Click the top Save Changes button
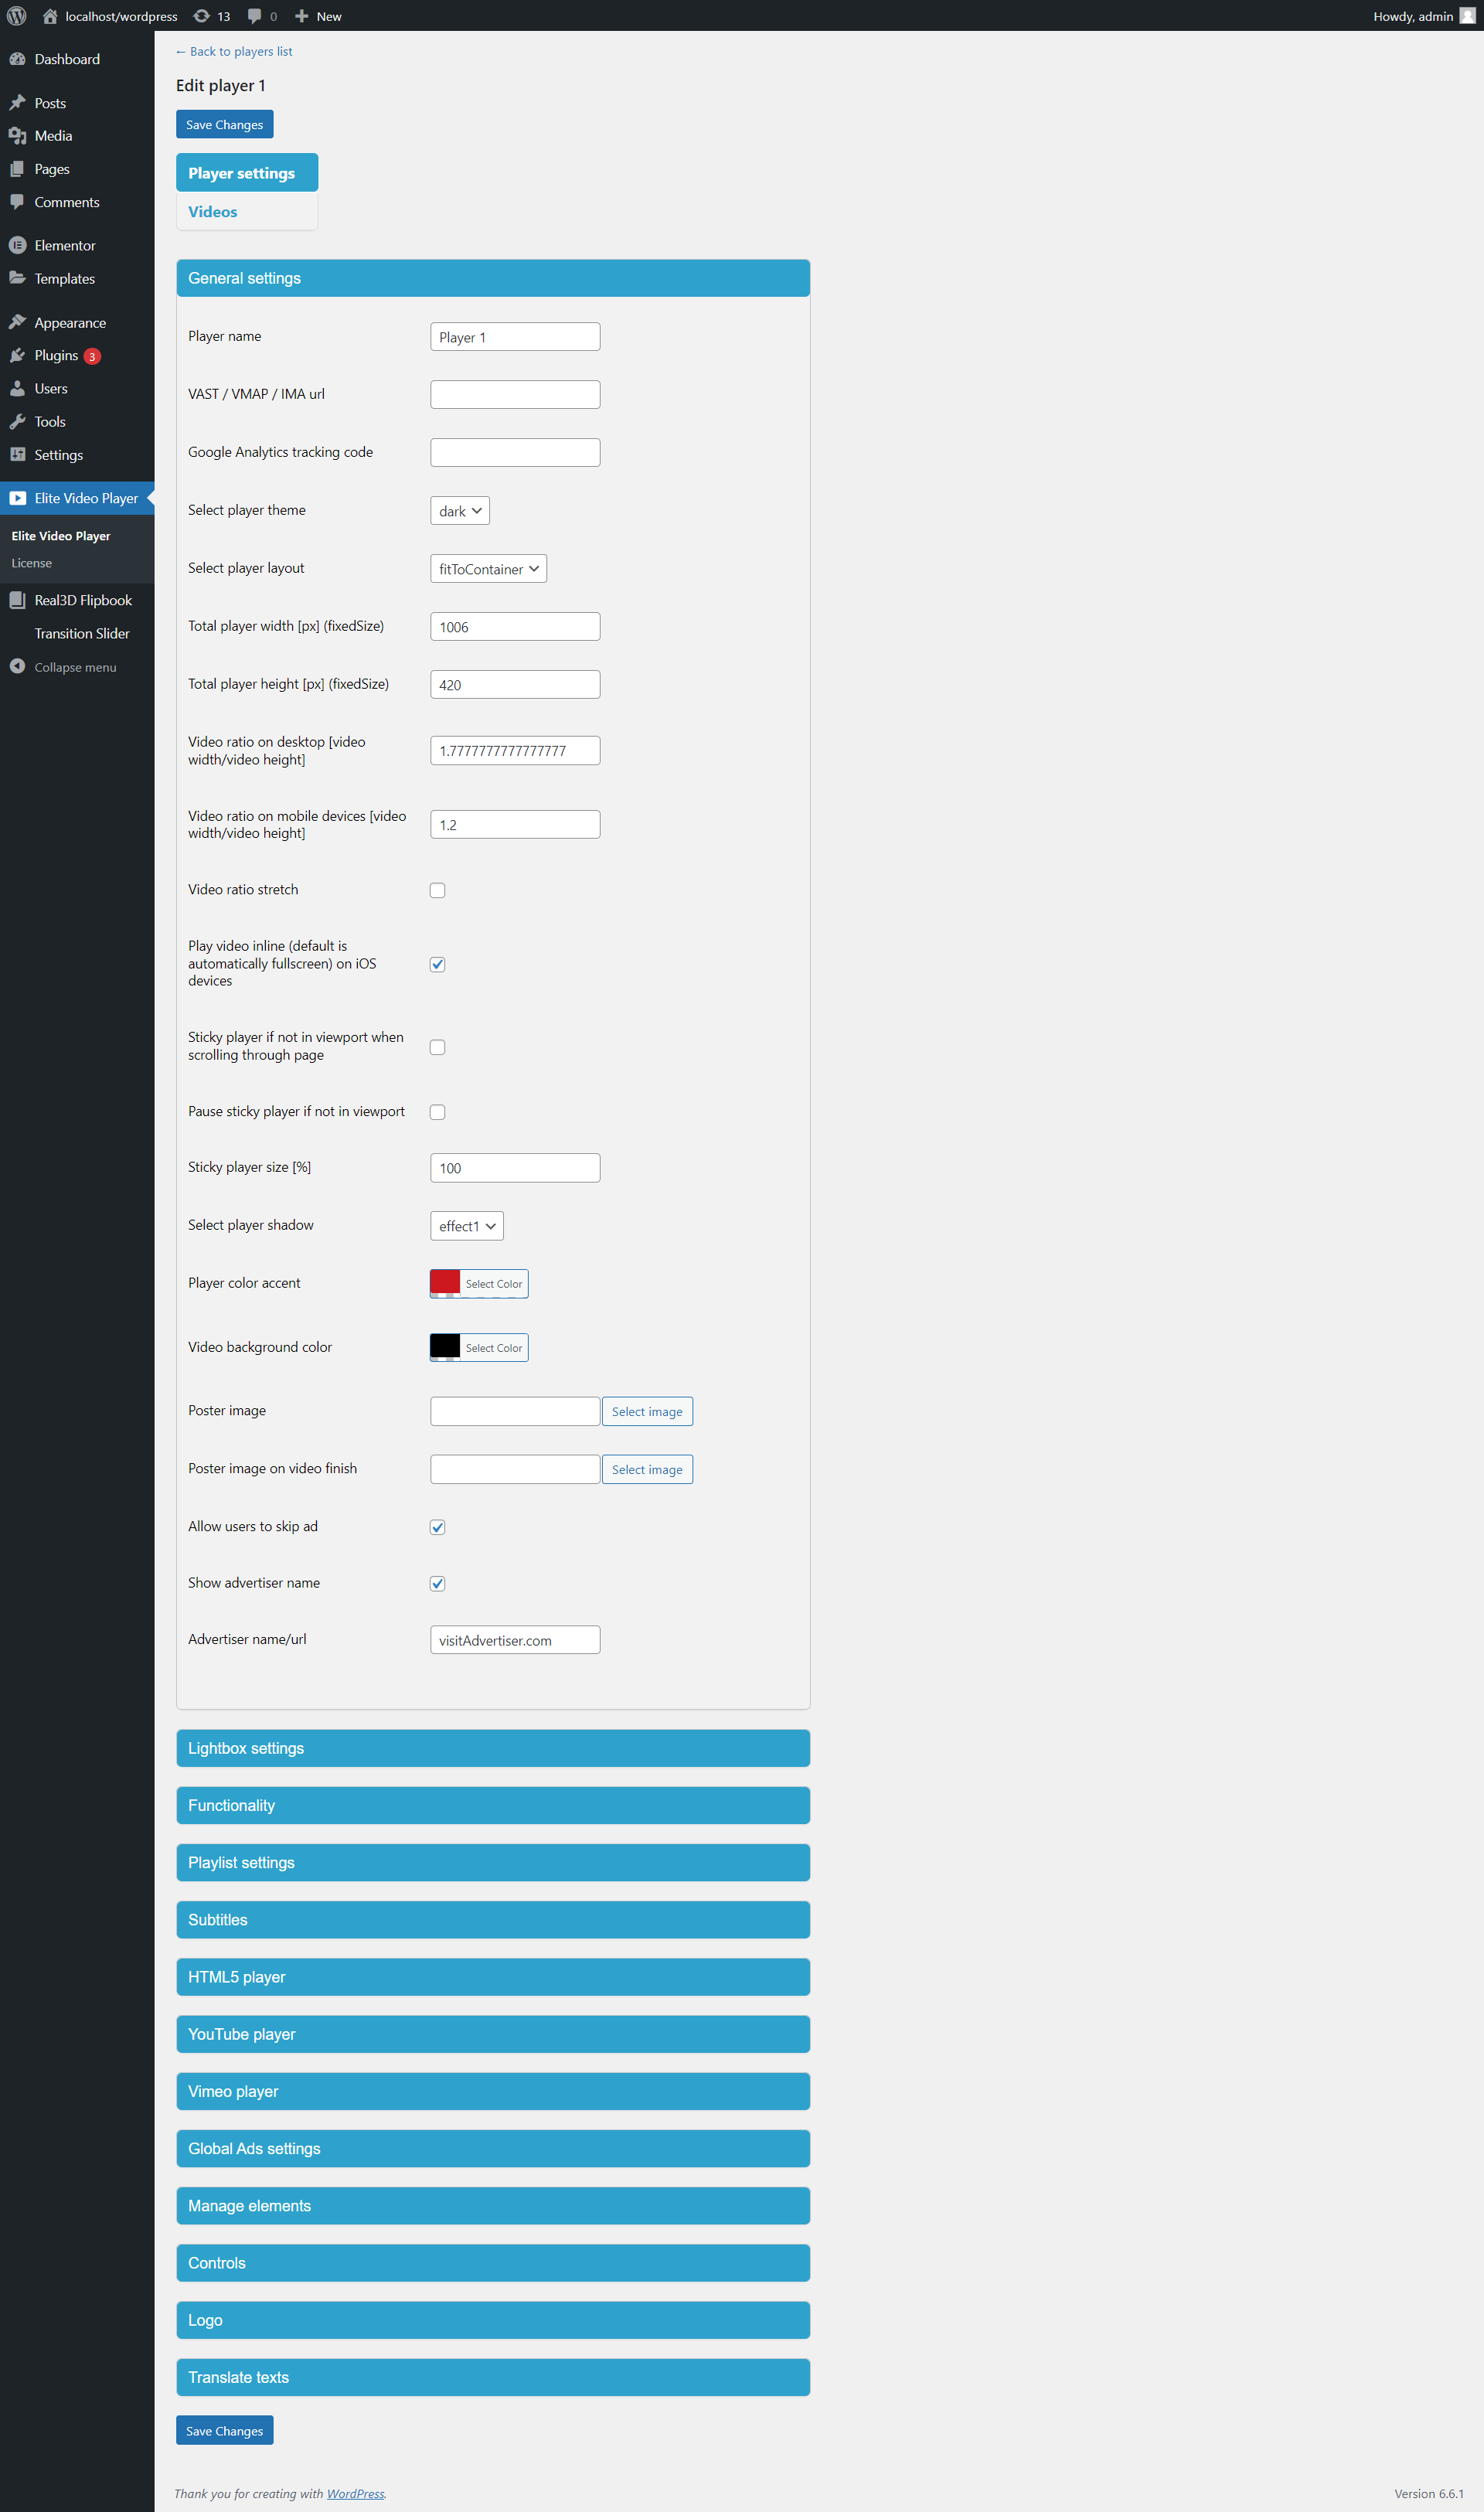The image size is (1484, 2512). [x=224, y=125]
